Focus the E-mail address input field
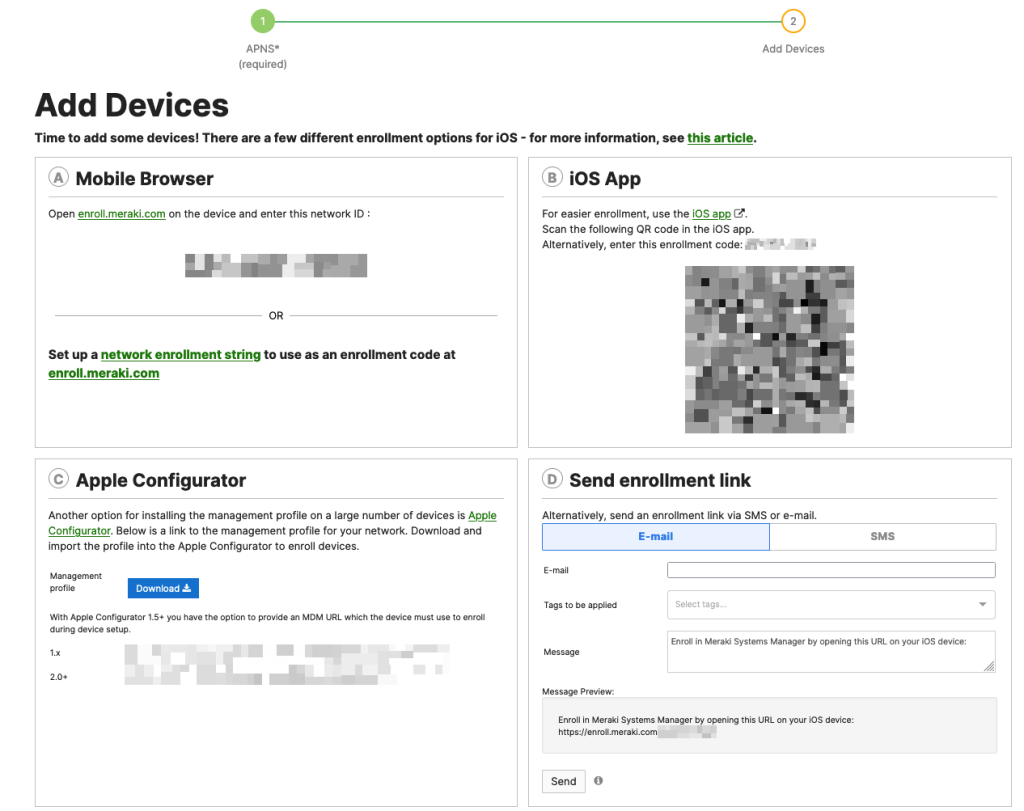The image size is (1024, 811). coord(830,570)
